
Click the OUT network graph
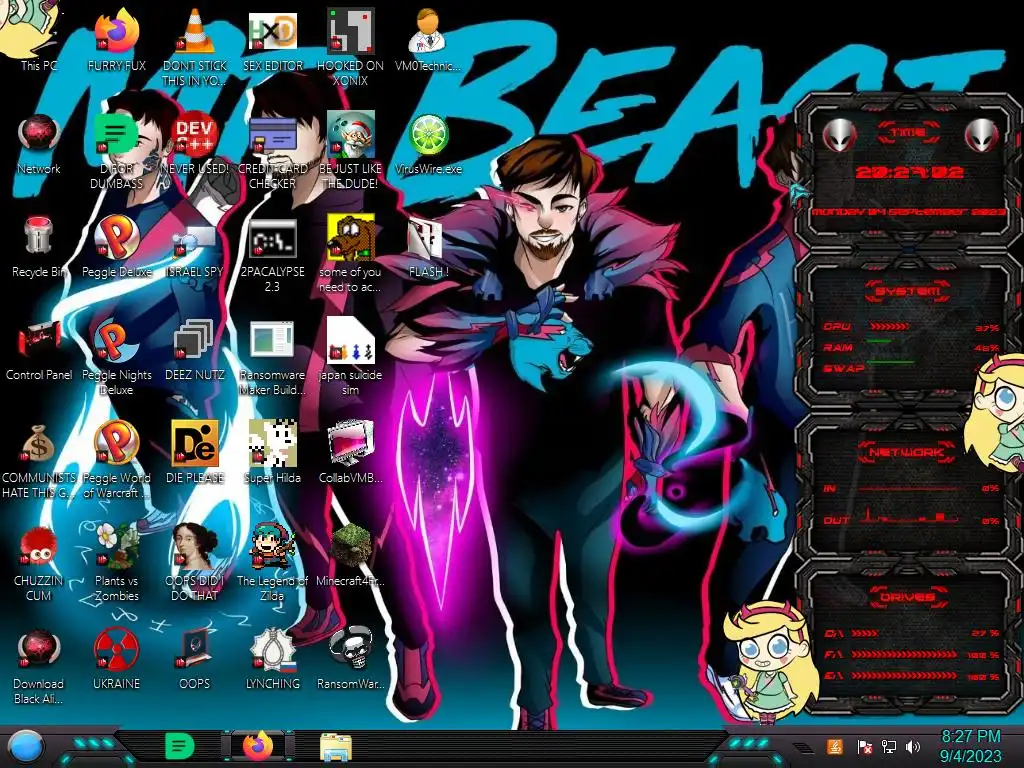(x=909, y=515)
